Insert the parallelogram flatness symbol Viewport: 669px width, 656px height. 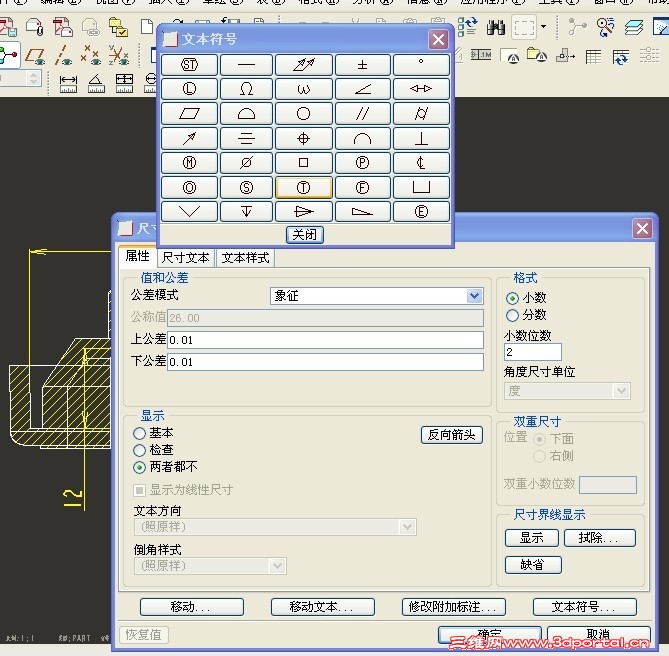189,114
